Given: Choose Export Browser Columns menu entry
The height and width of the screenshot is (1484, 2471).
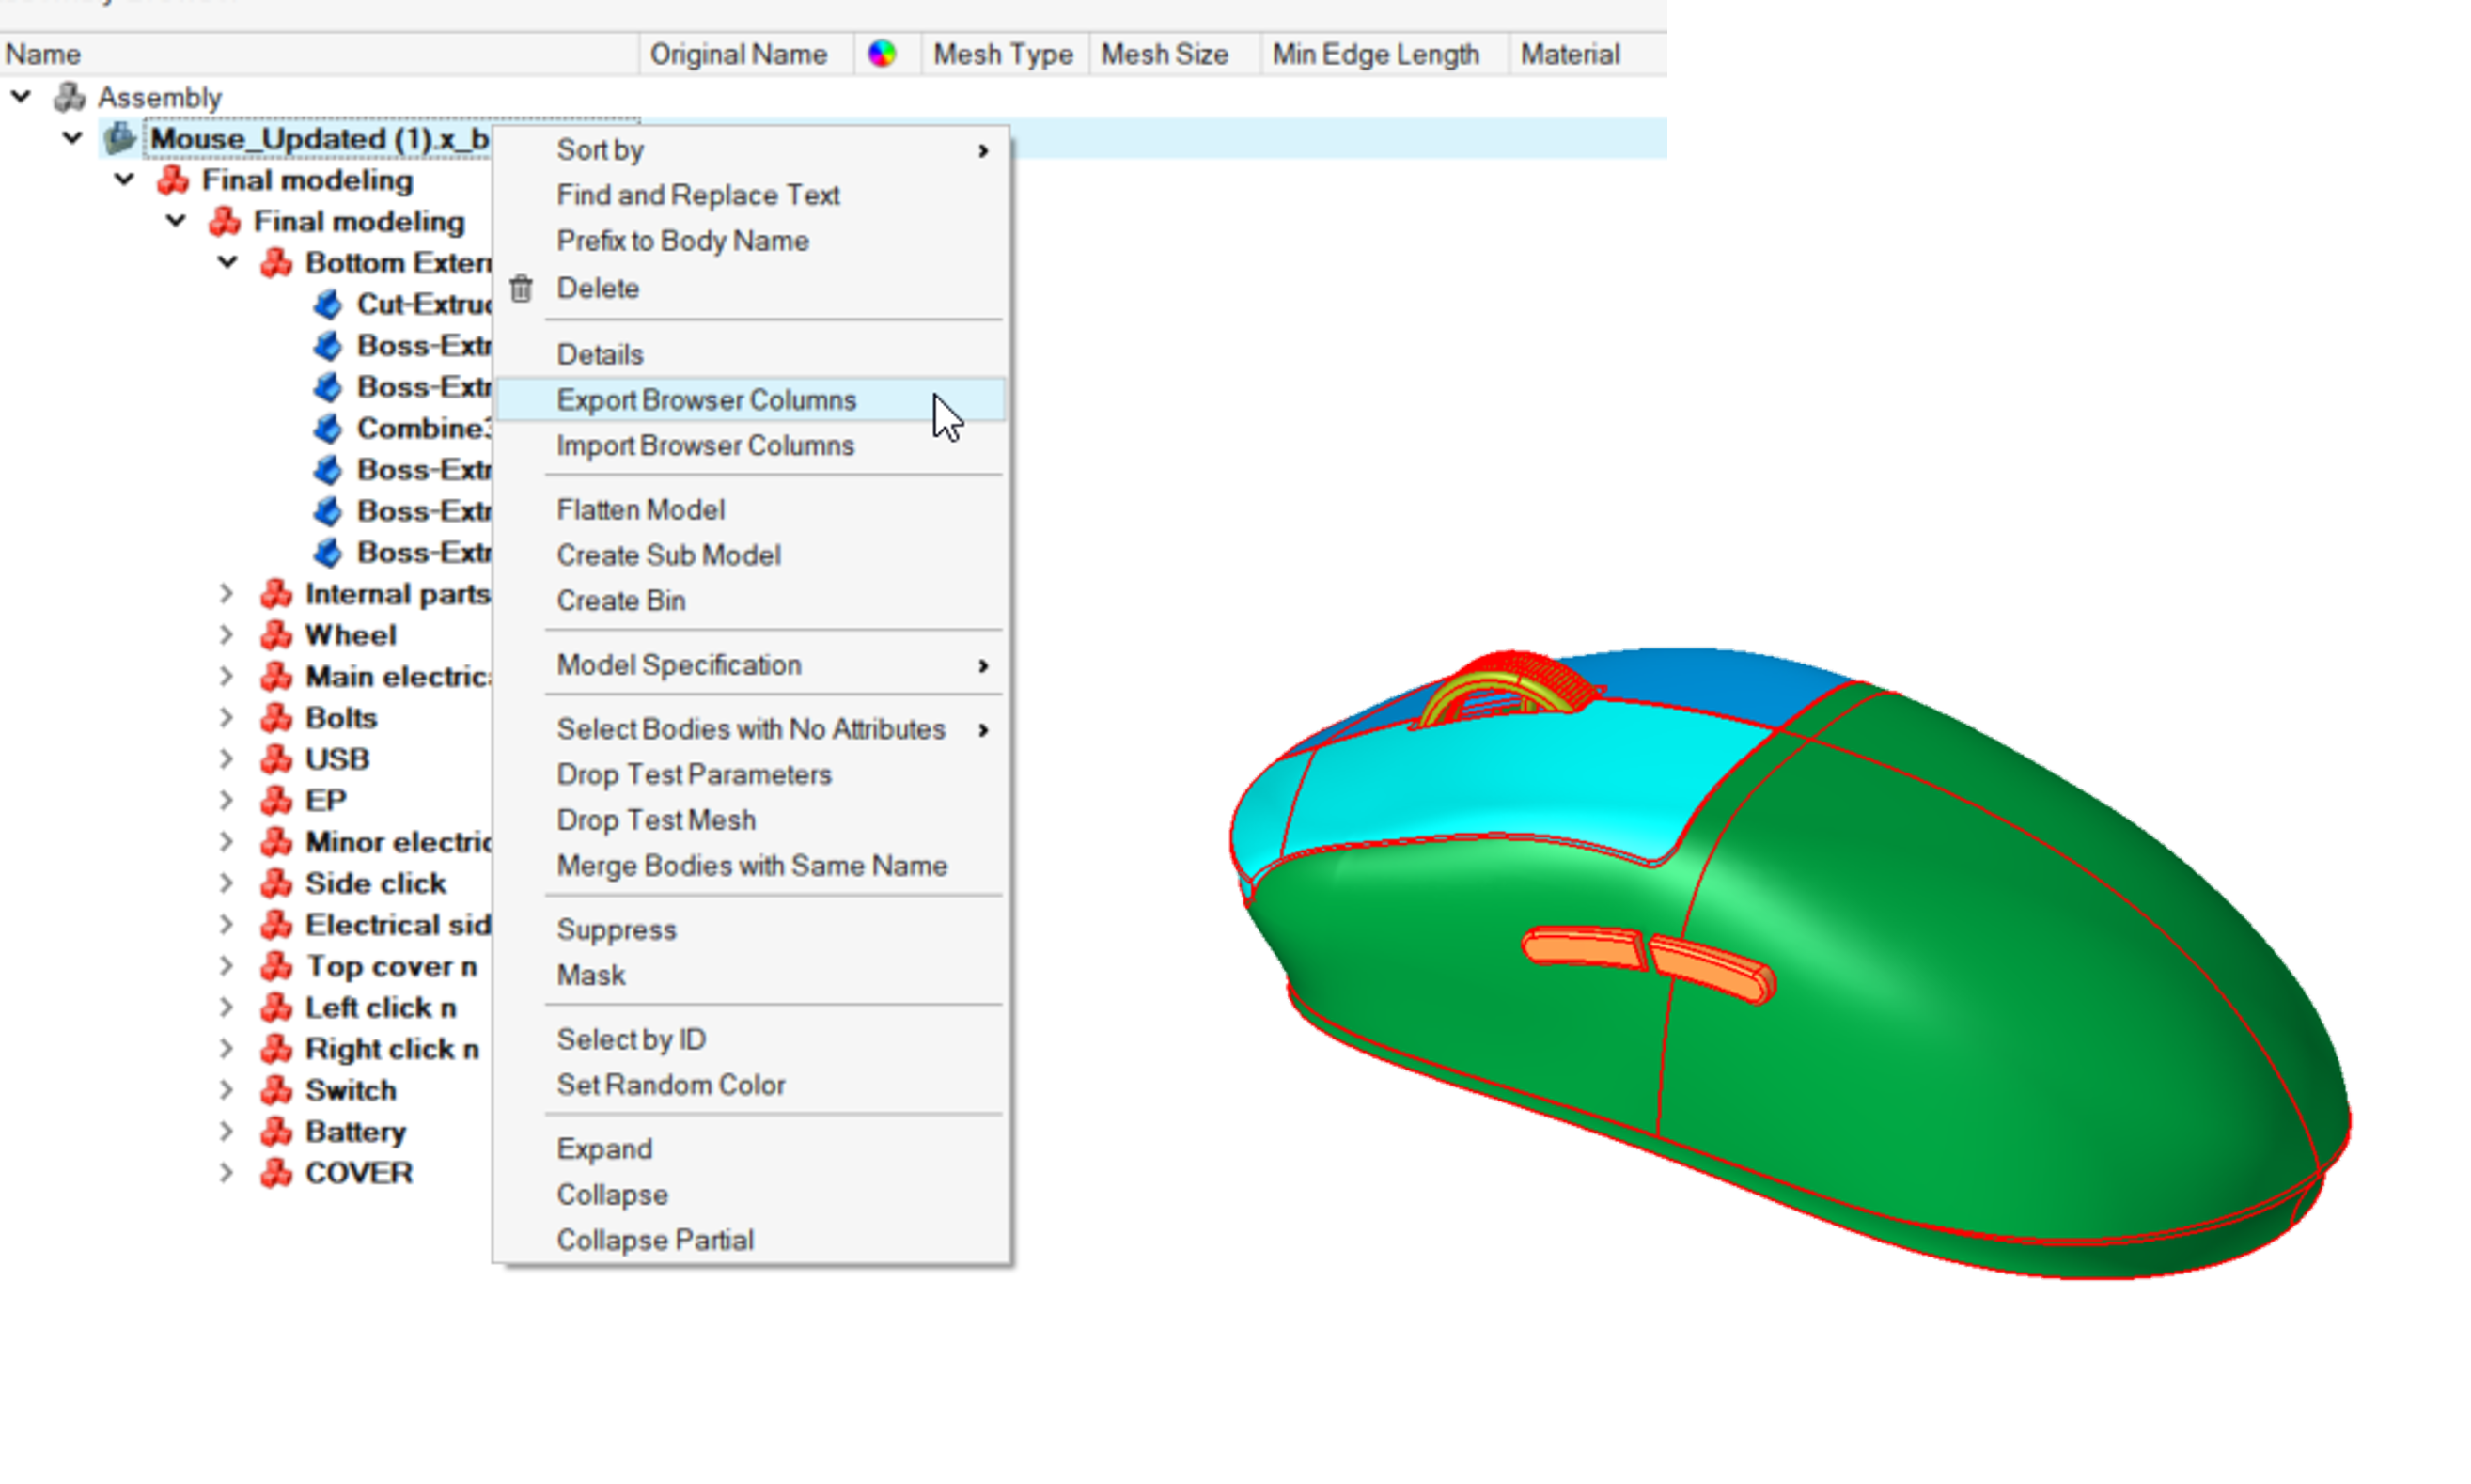Looking at the screenshot, I should click(x=706, y=400).
